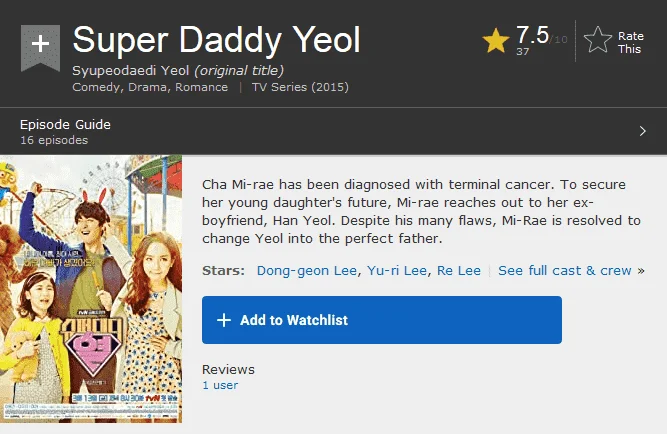Select the Drama genre link
This screenshot has height=434, width=667.
(x=149, y=87)
